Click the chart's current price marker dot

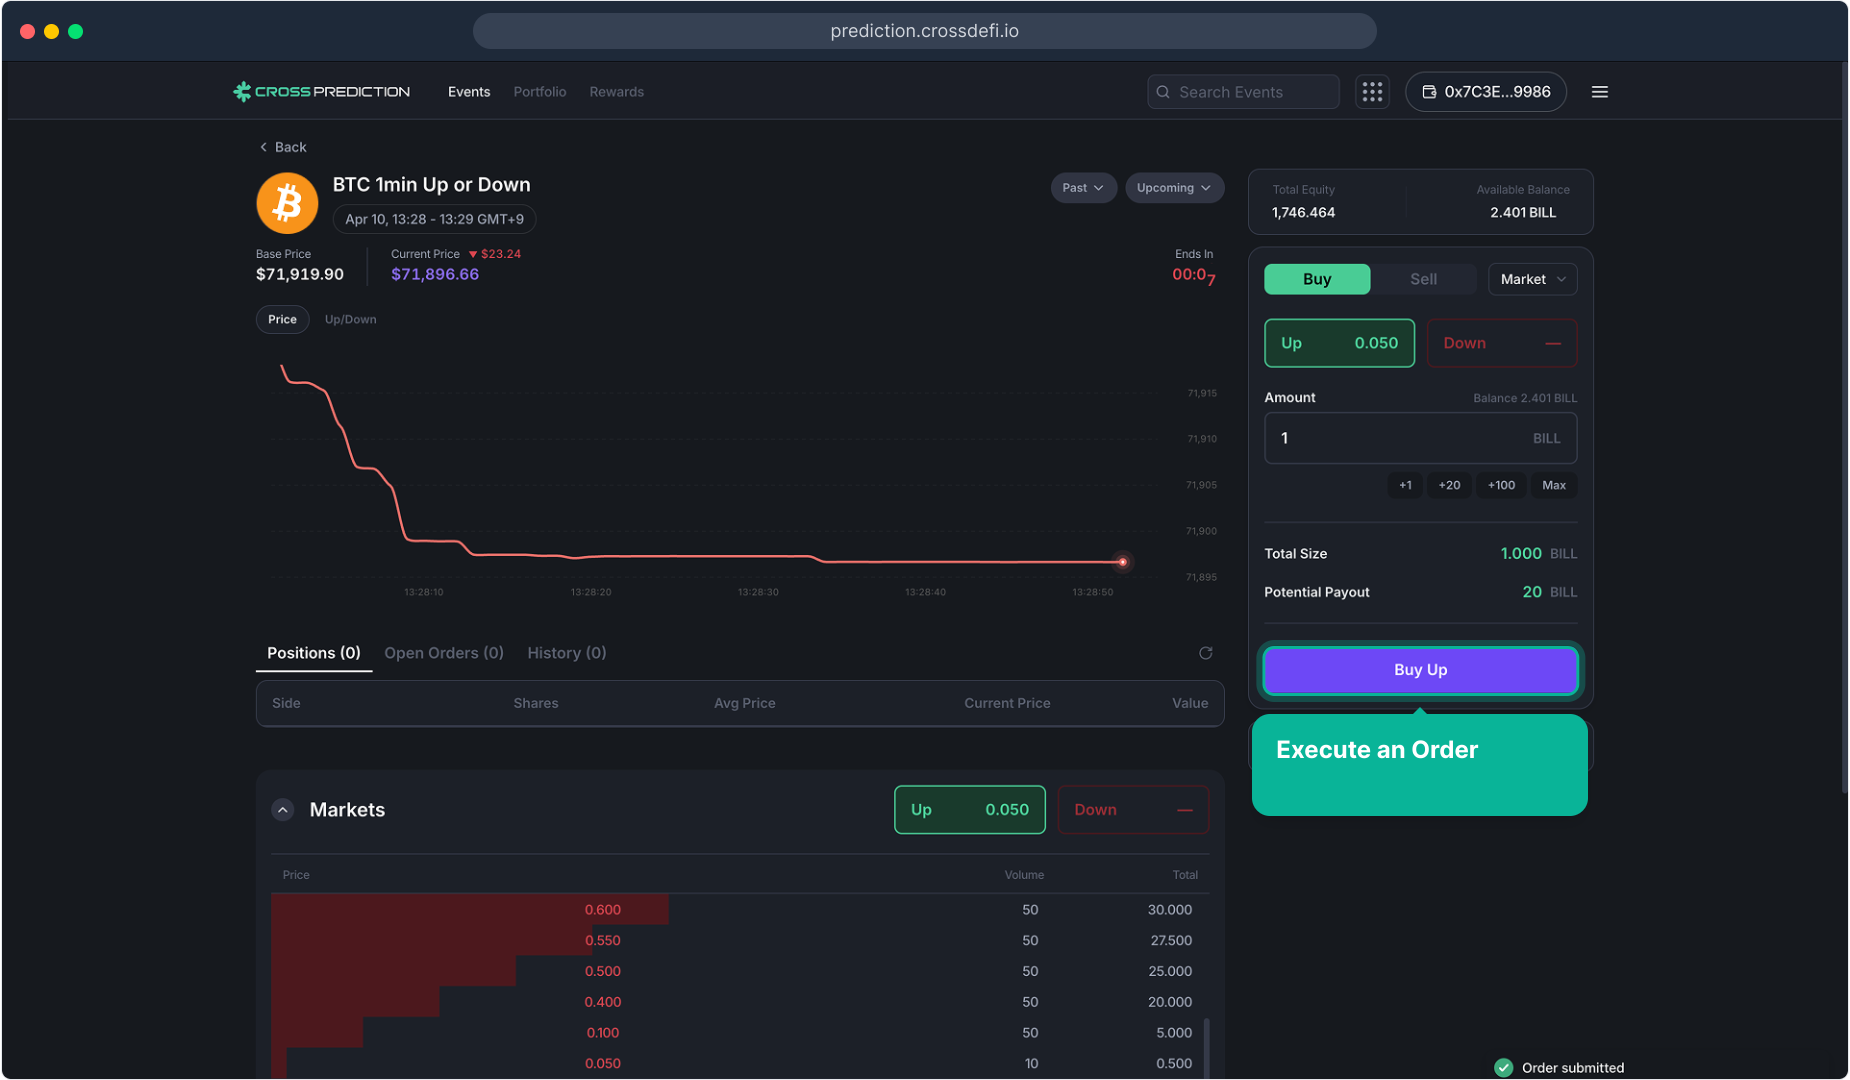[x=1122, y=562]
